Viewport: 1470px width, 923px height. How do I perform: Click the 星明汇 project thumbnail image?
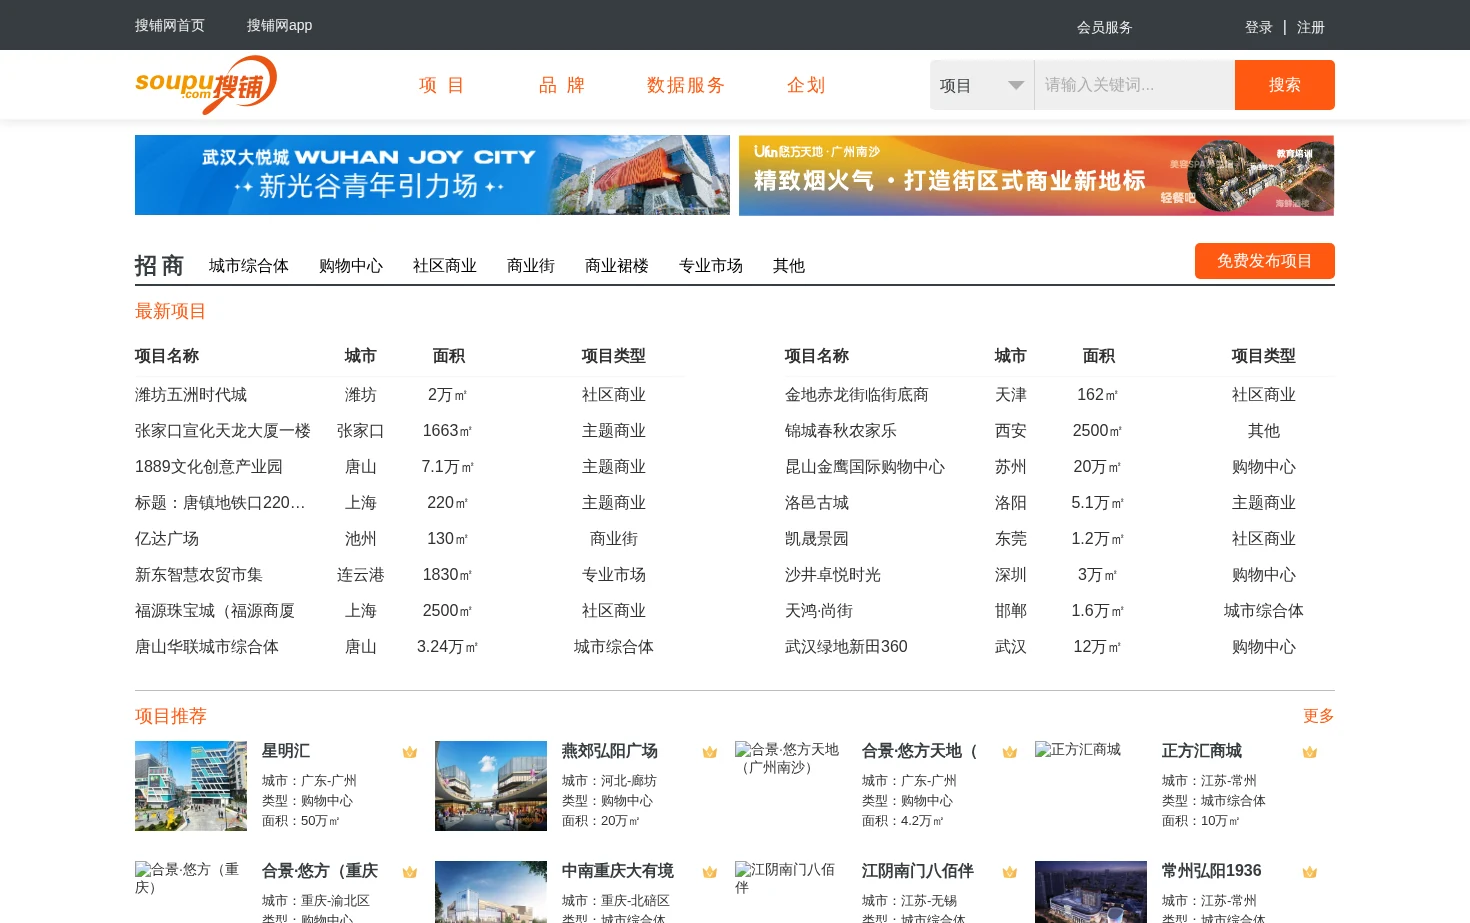[x=191, y=786]
